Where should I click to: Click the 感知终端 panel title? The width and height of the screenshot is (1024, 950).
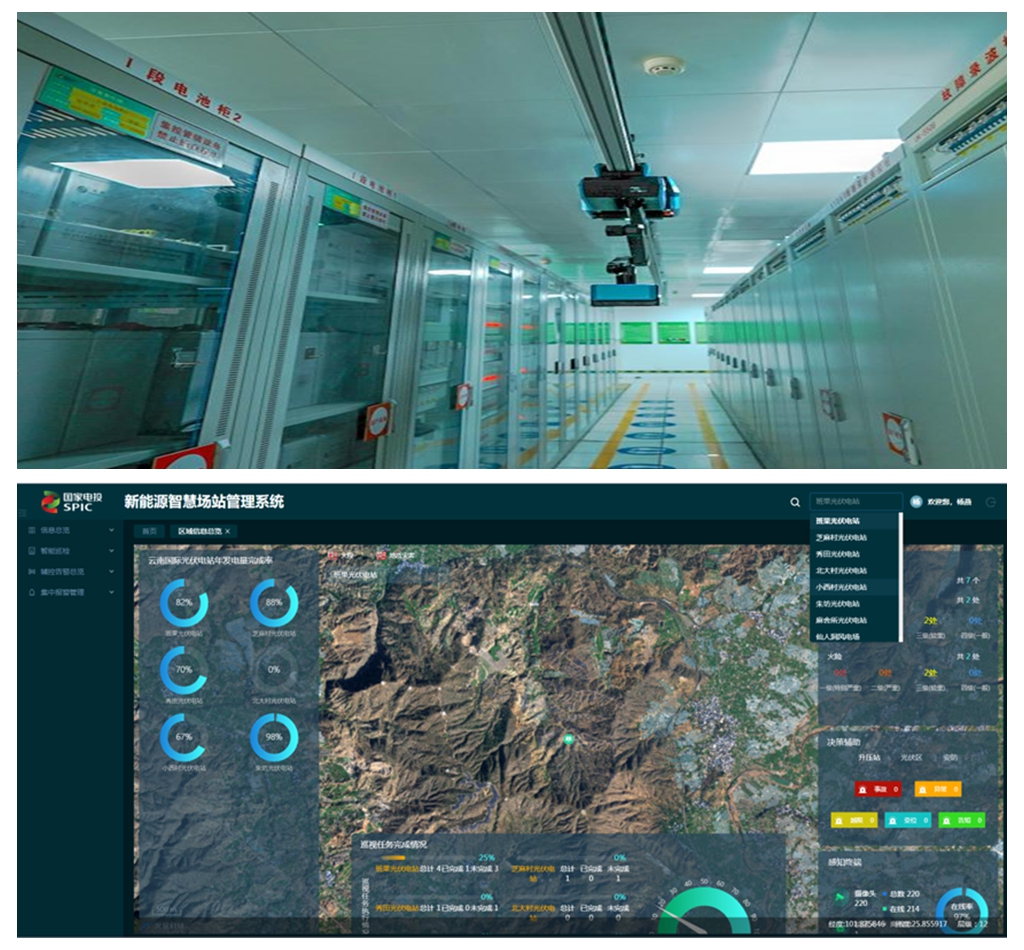(x=844, y=863)
